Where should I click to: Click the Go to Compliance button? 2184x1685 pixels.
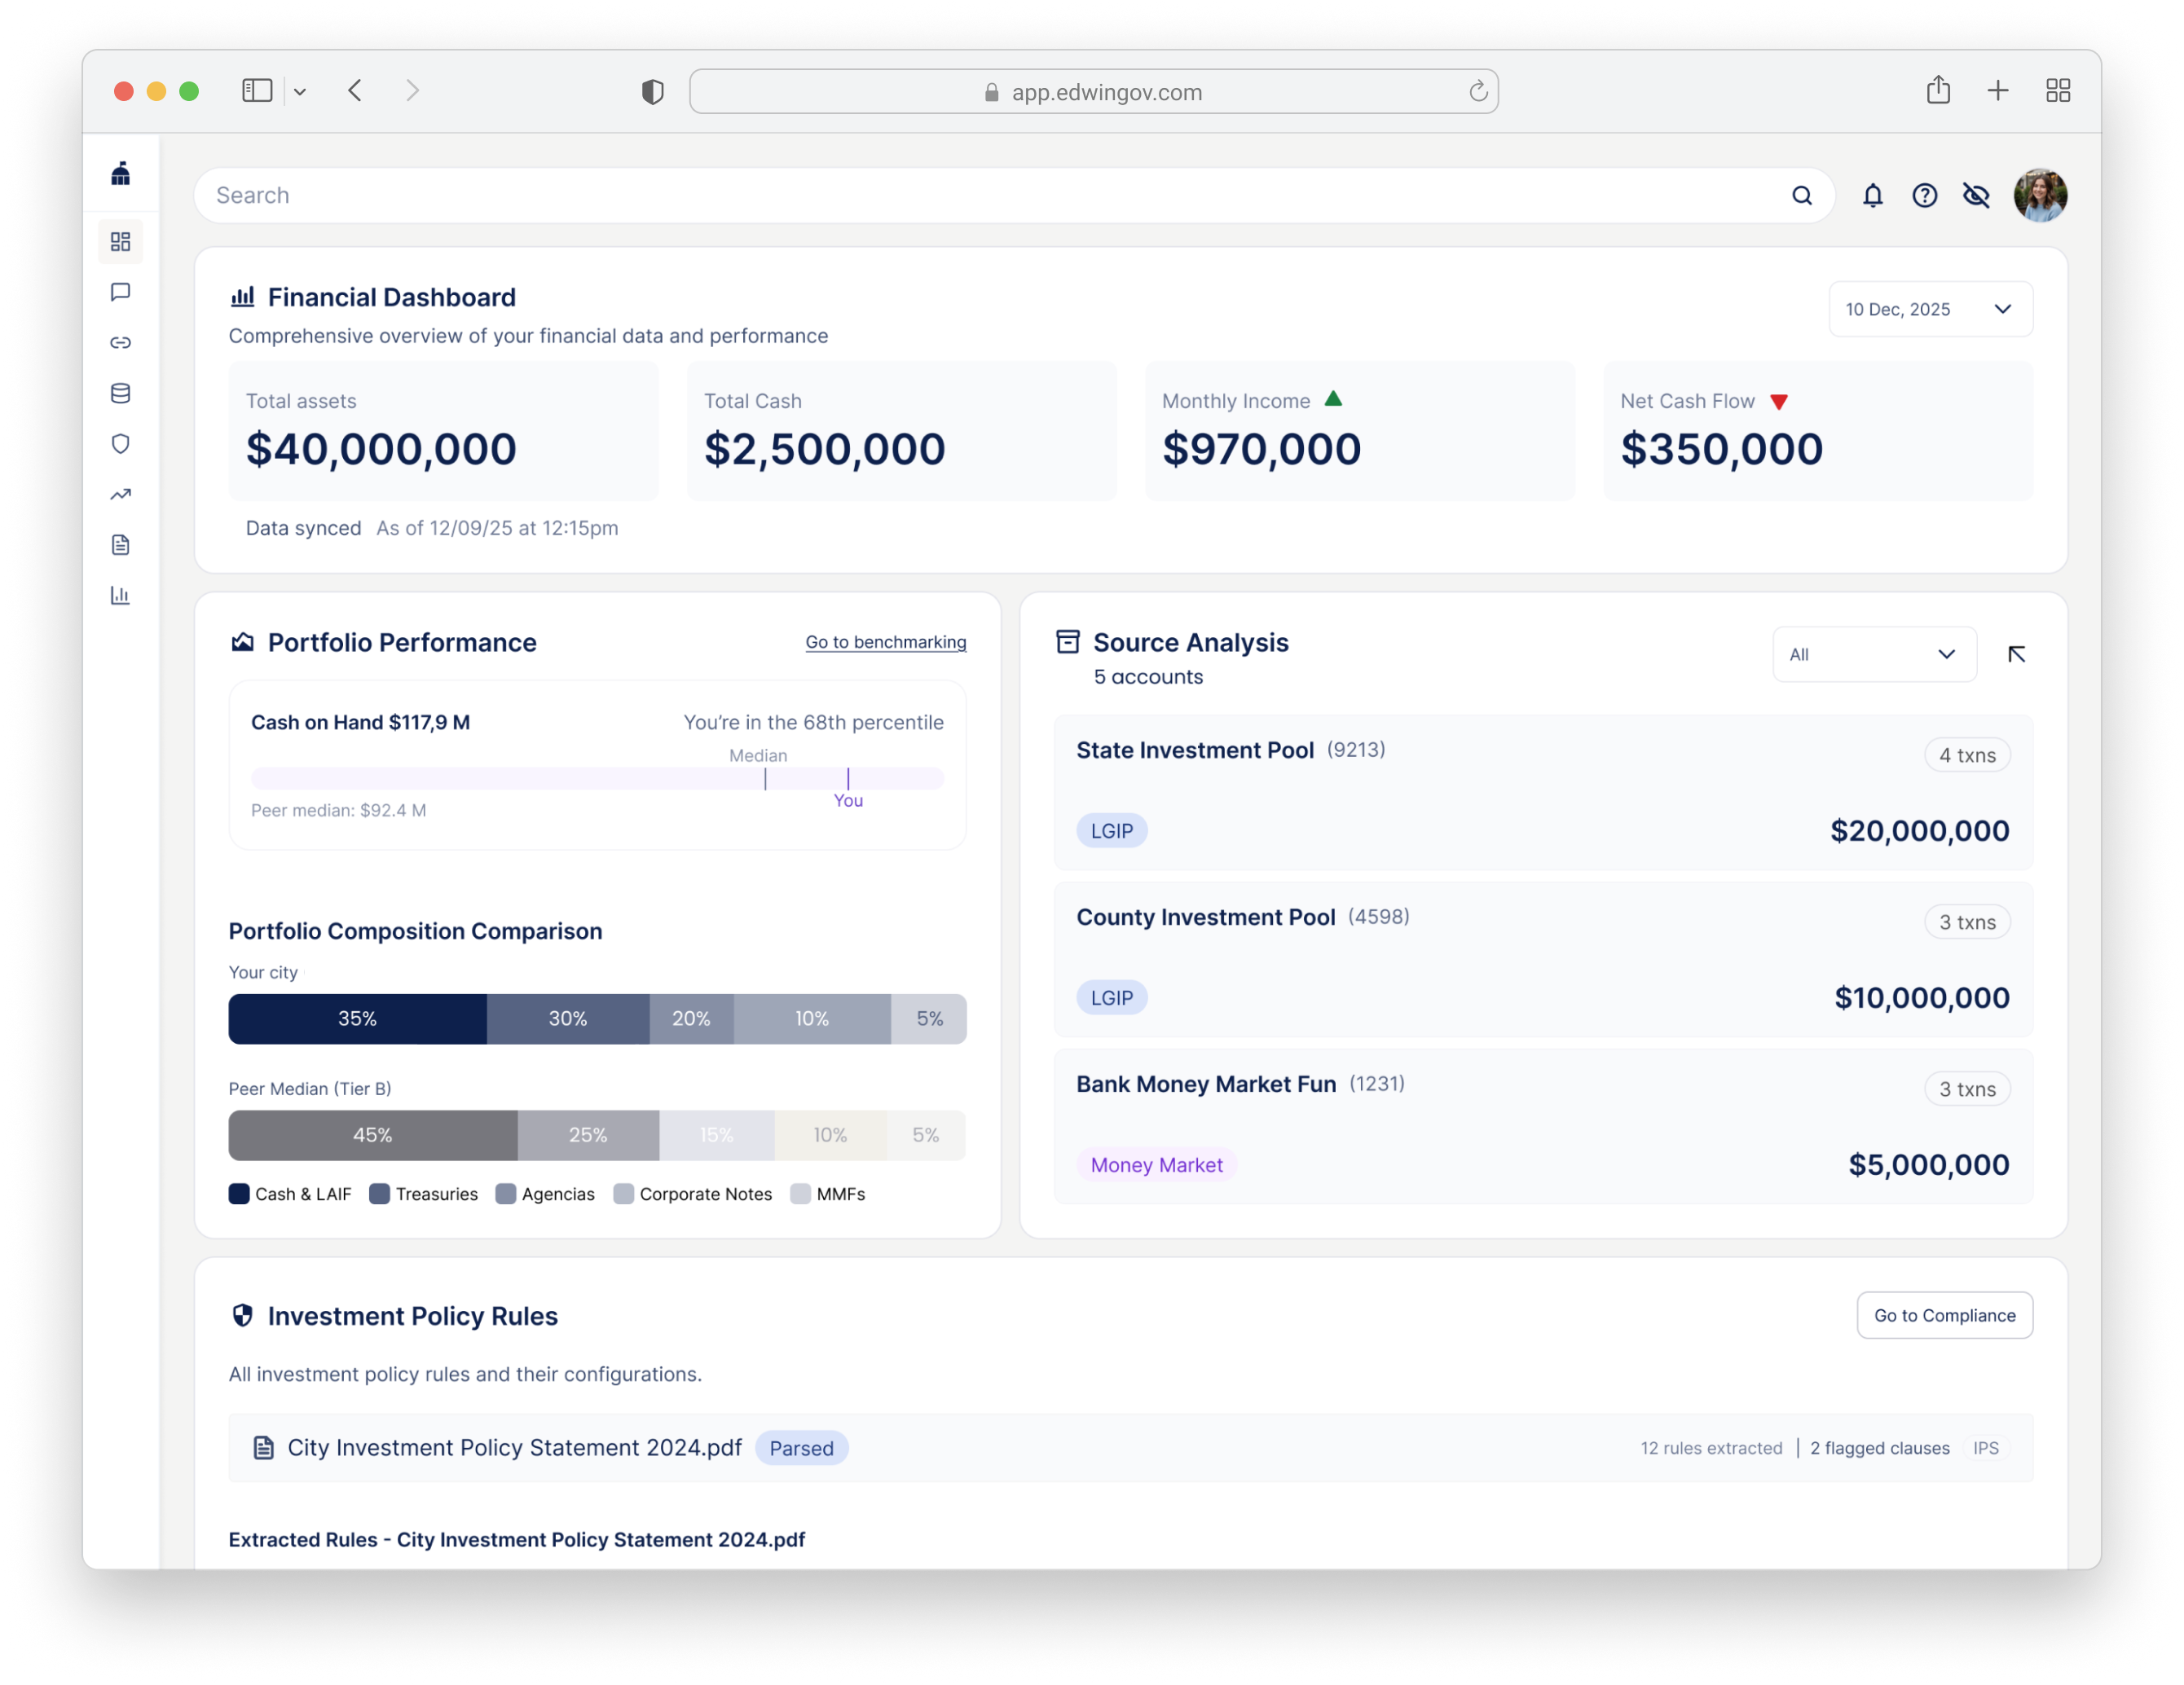(x=1943, y=1315)
